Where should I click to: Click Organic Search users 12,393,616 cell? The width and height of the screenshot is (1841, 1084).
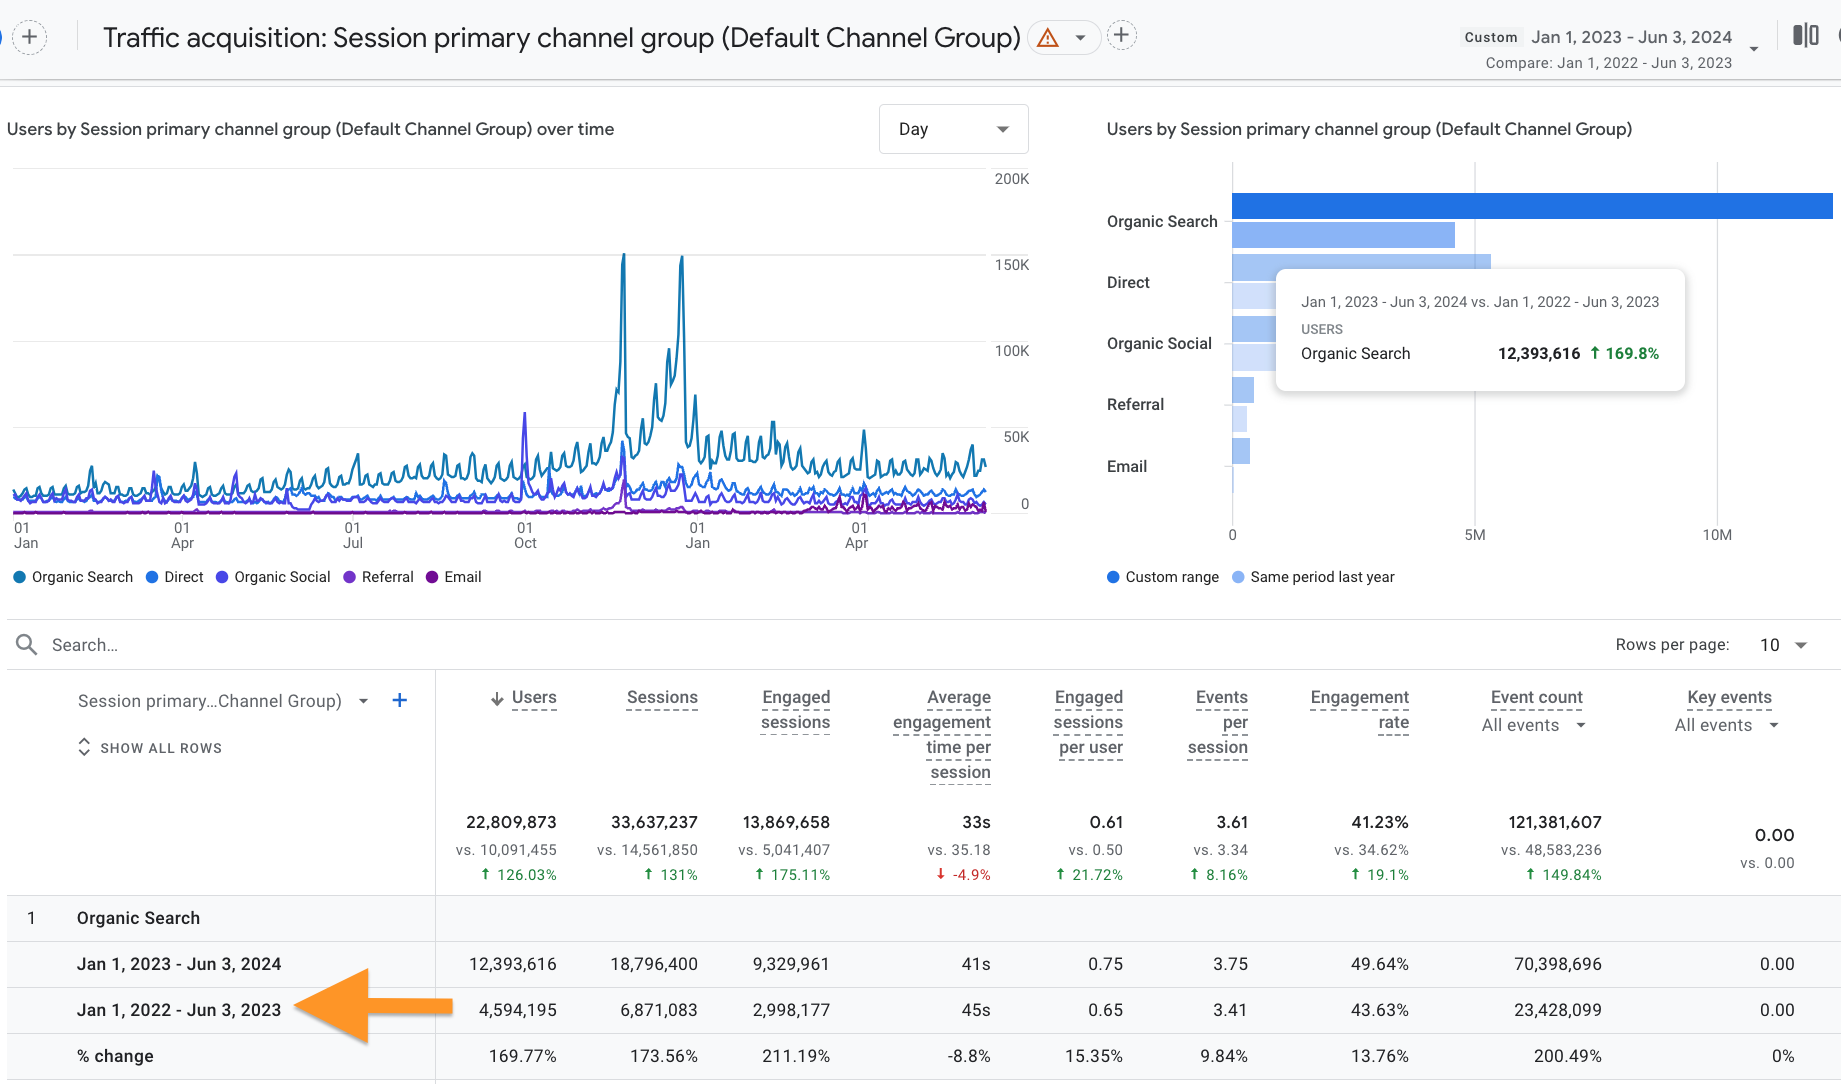click(x=513, y=964)
